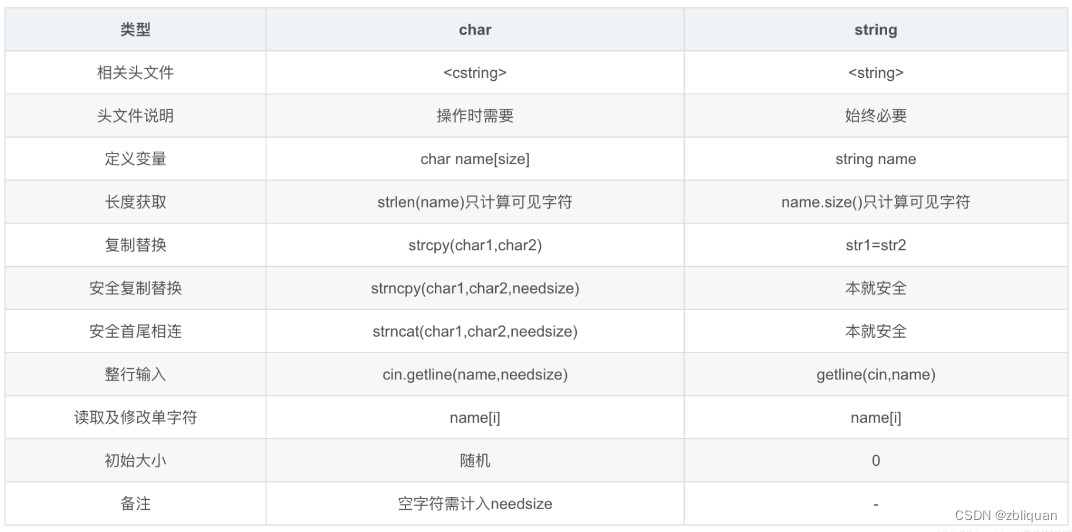Viewport: 1072px width, 532px height.
Task: Click the "str1=str2" cell
Action: (875, 245)
